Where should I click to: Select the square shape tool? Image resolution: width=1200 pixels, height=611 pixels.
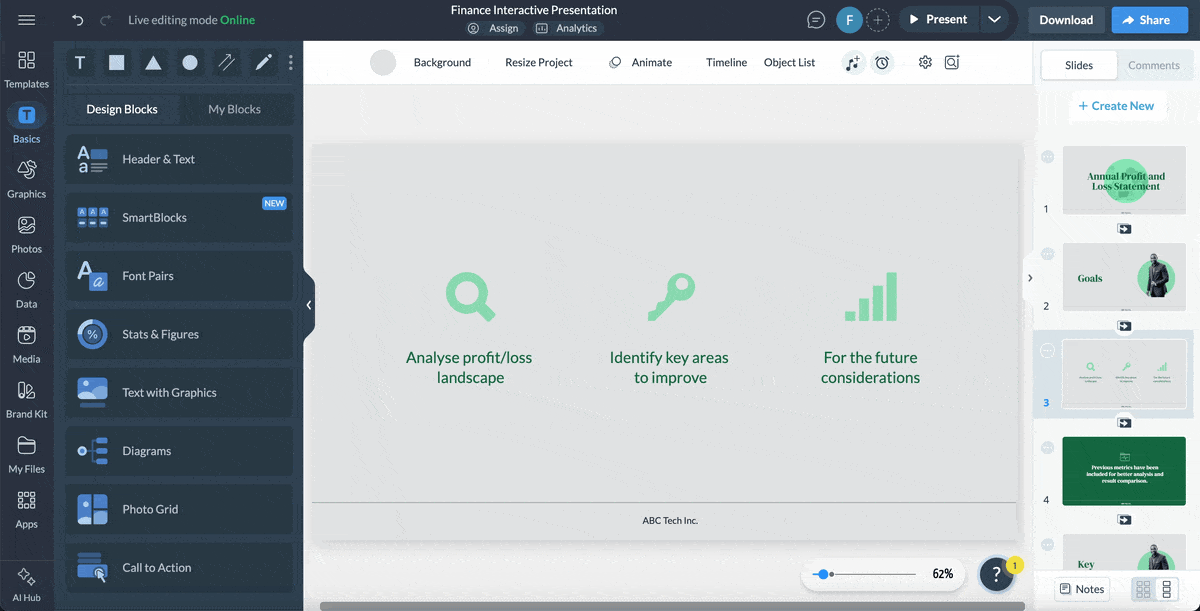(x=117, y=62)
